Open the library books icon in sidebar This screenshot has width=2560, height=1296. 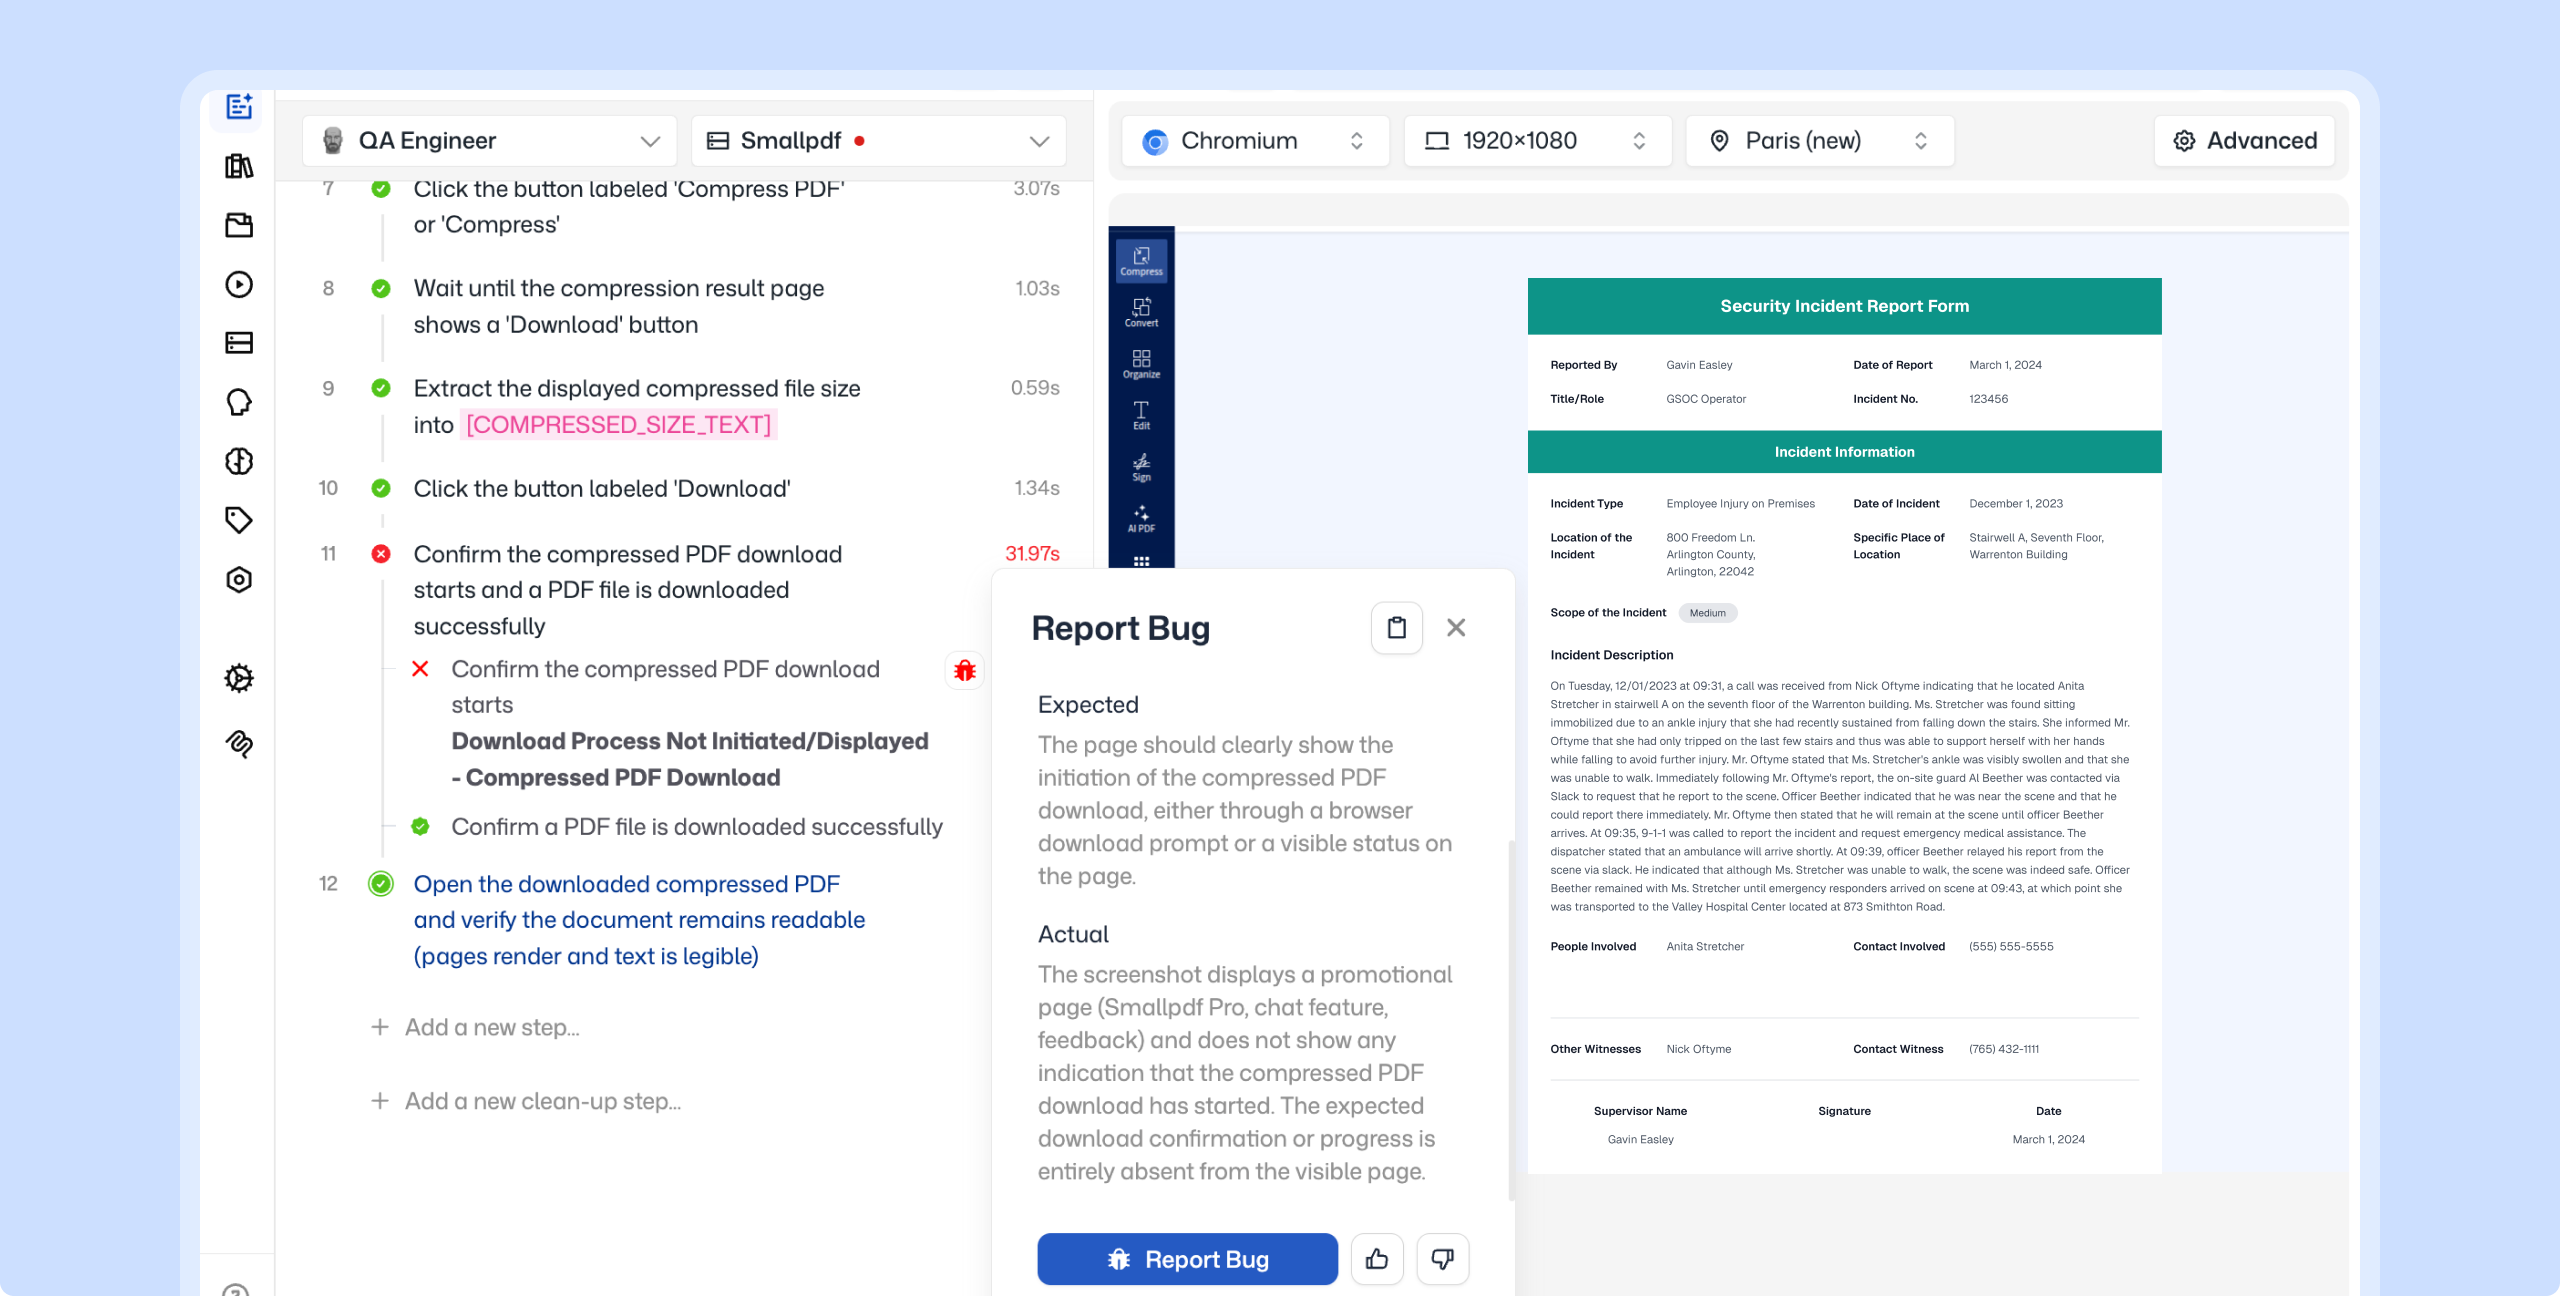[239, 166]
